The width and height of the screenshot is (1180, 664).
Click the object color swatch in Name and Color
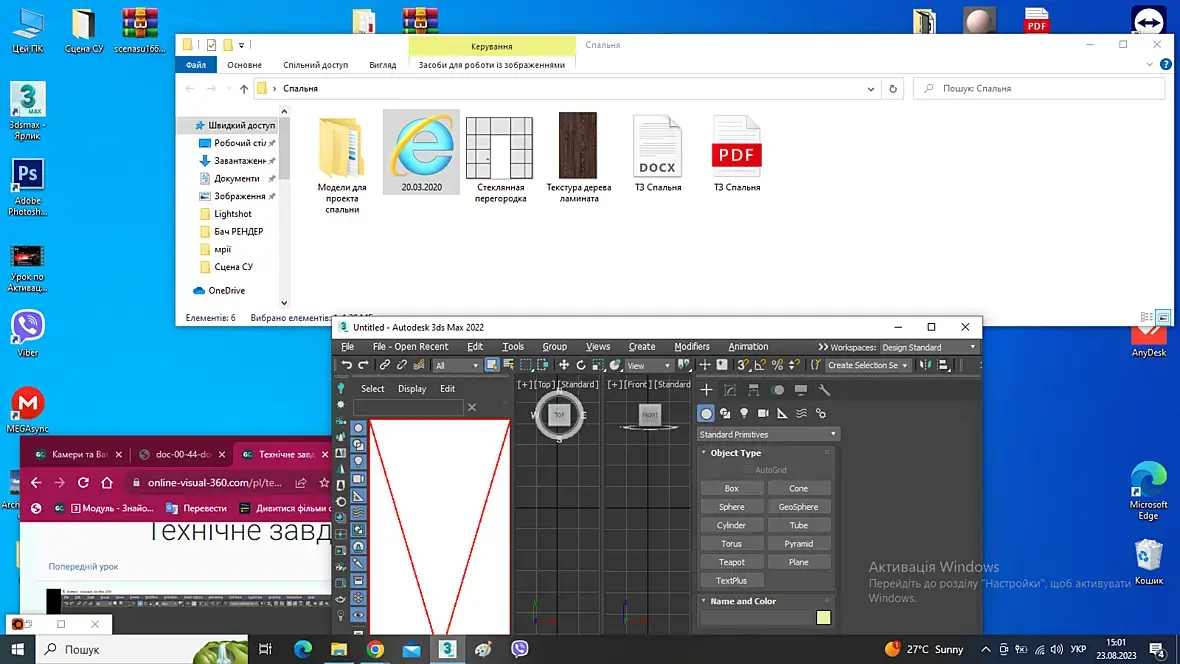[x=823, y=618]
